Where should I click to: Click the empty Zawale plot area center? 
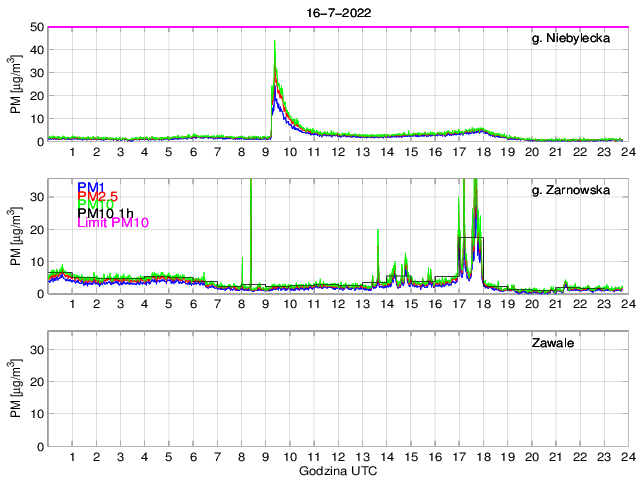(337, 389)
